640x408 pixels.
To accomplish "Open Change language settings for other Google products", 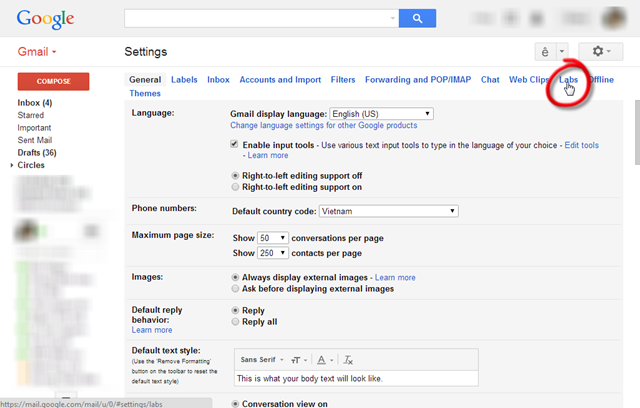I will coord(324,125).
